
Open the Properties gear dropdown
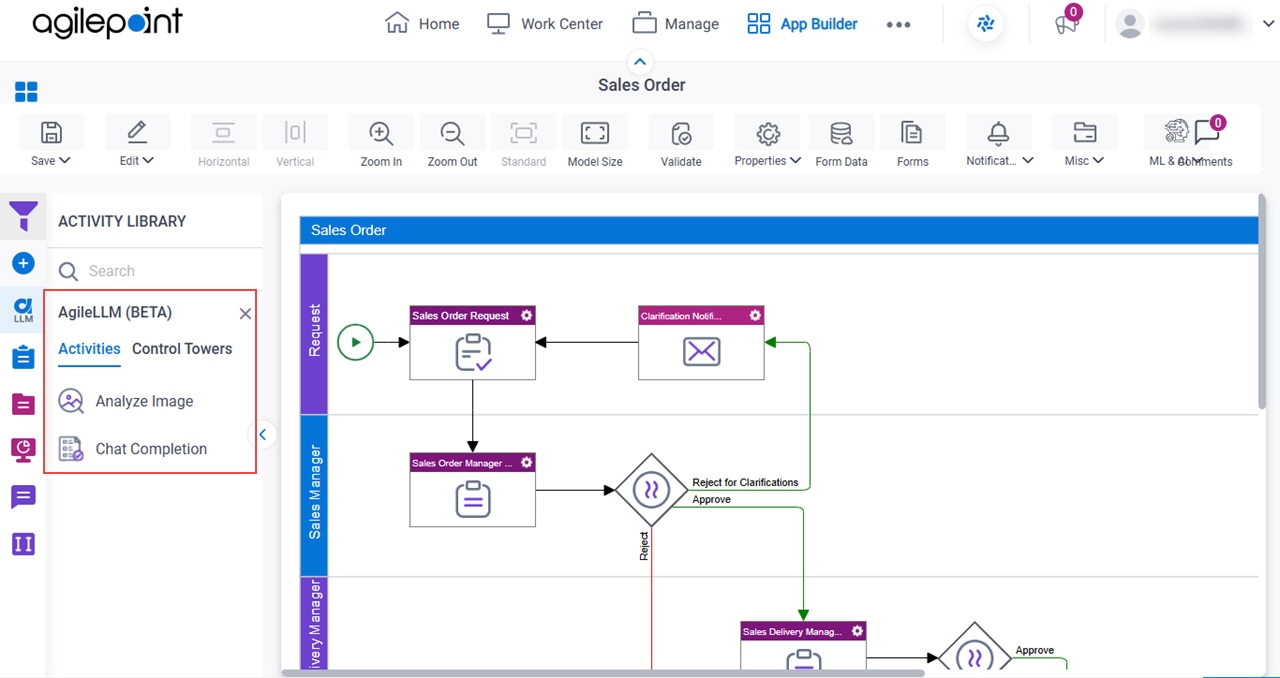point(767,142)
